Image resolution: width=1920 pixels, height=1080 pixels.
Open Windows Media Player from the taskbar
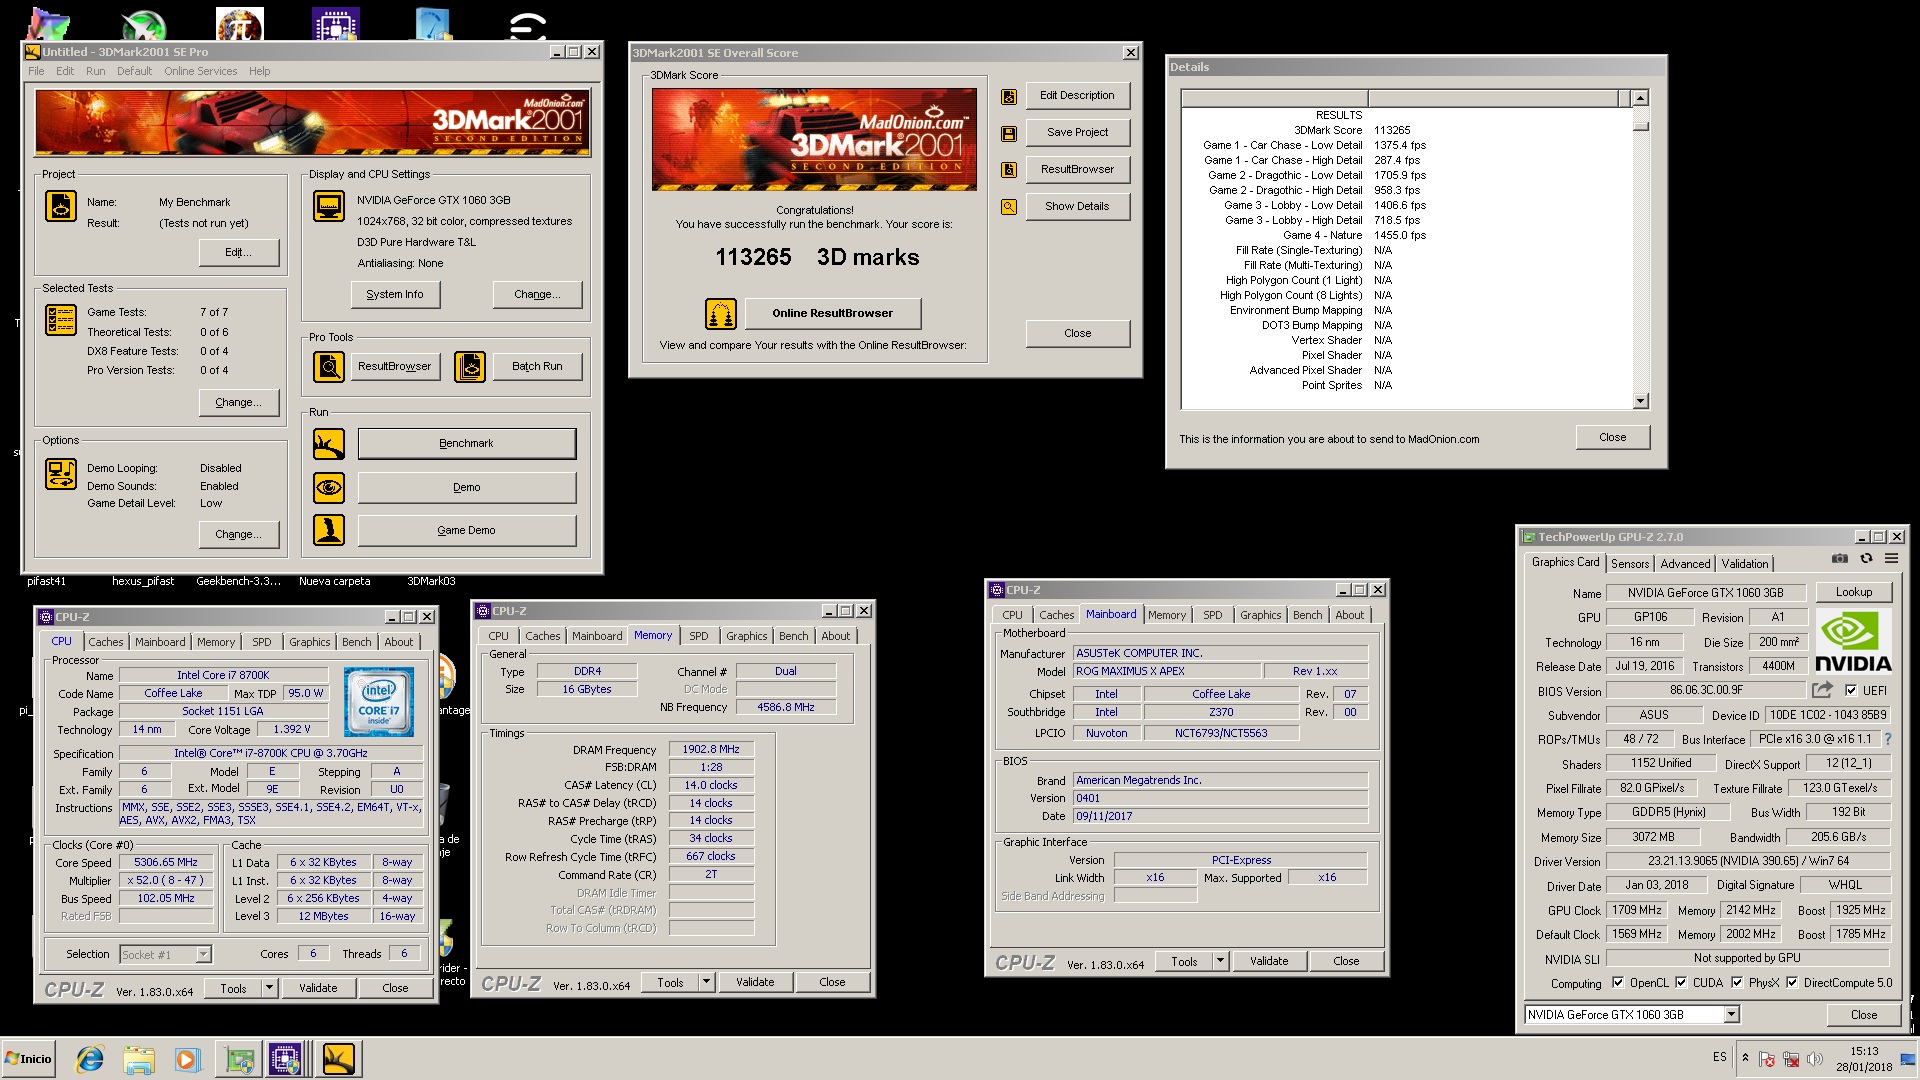[x=187, y=1059]
